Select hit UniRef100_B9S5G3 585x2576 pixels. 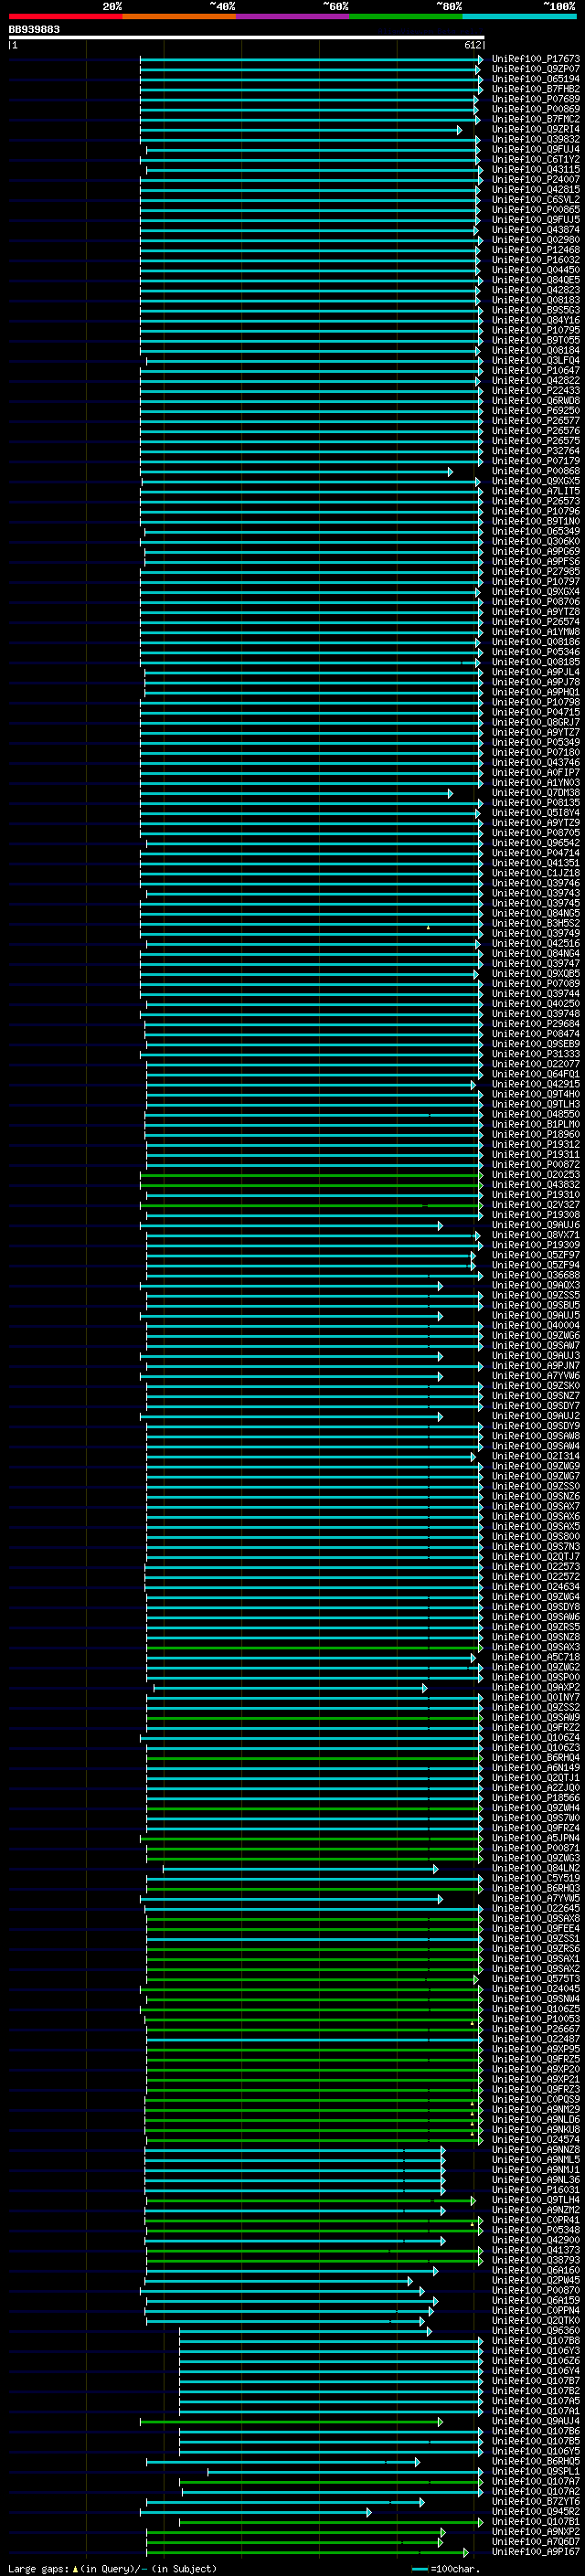[x=535, y=310]
